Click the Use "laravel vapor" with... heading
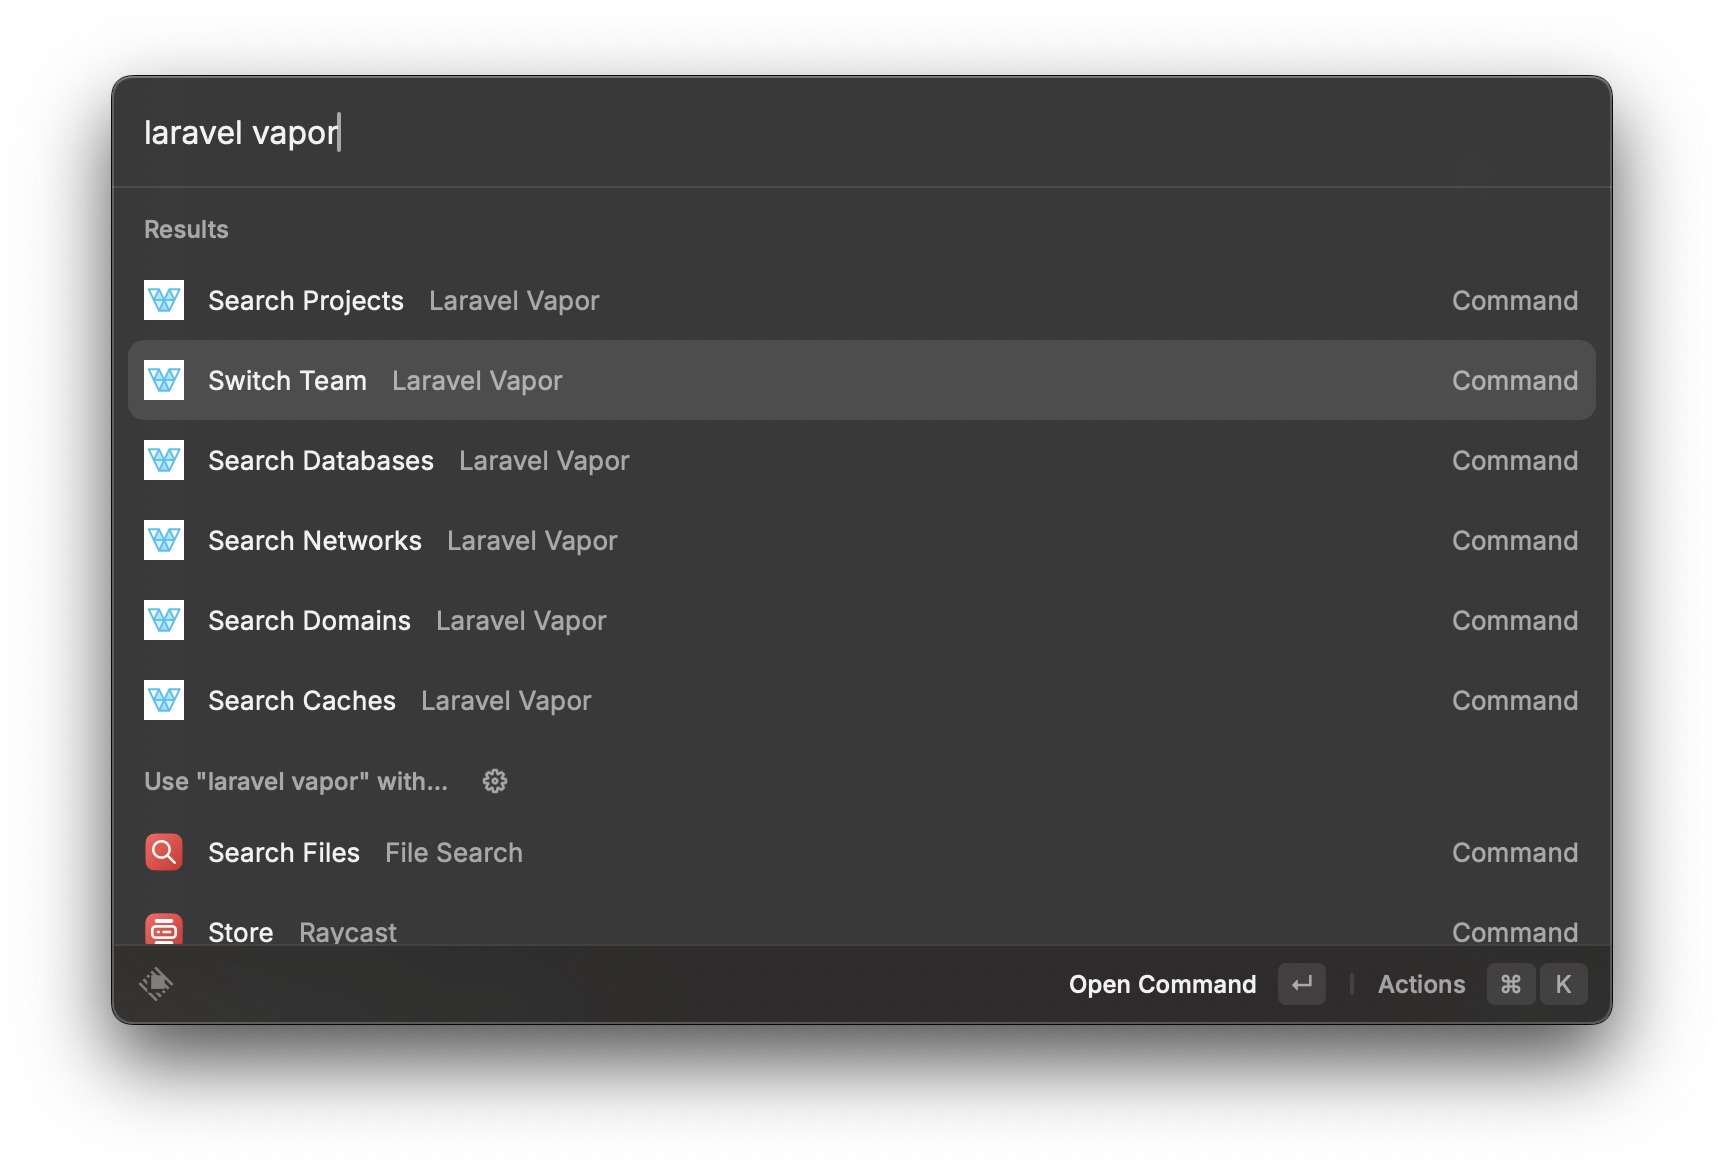Screen dimensions: 1724x1172 tap(296, 781)
